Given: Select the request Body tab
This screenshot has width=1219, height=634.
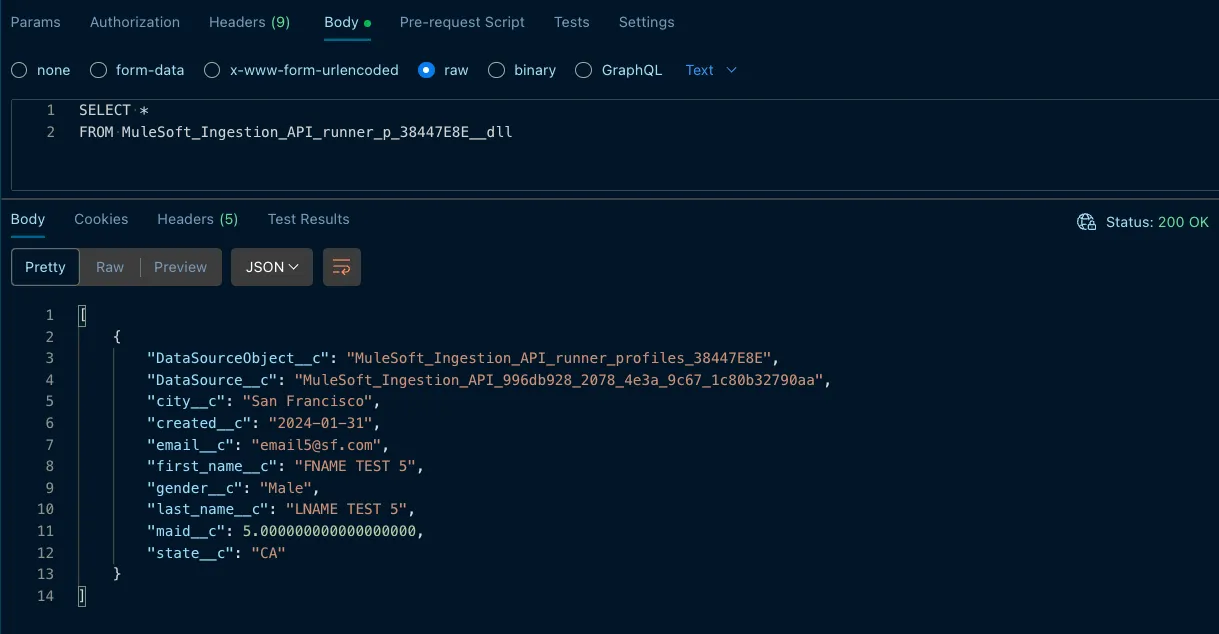Looking at the screenshot, I should (348, 22).
